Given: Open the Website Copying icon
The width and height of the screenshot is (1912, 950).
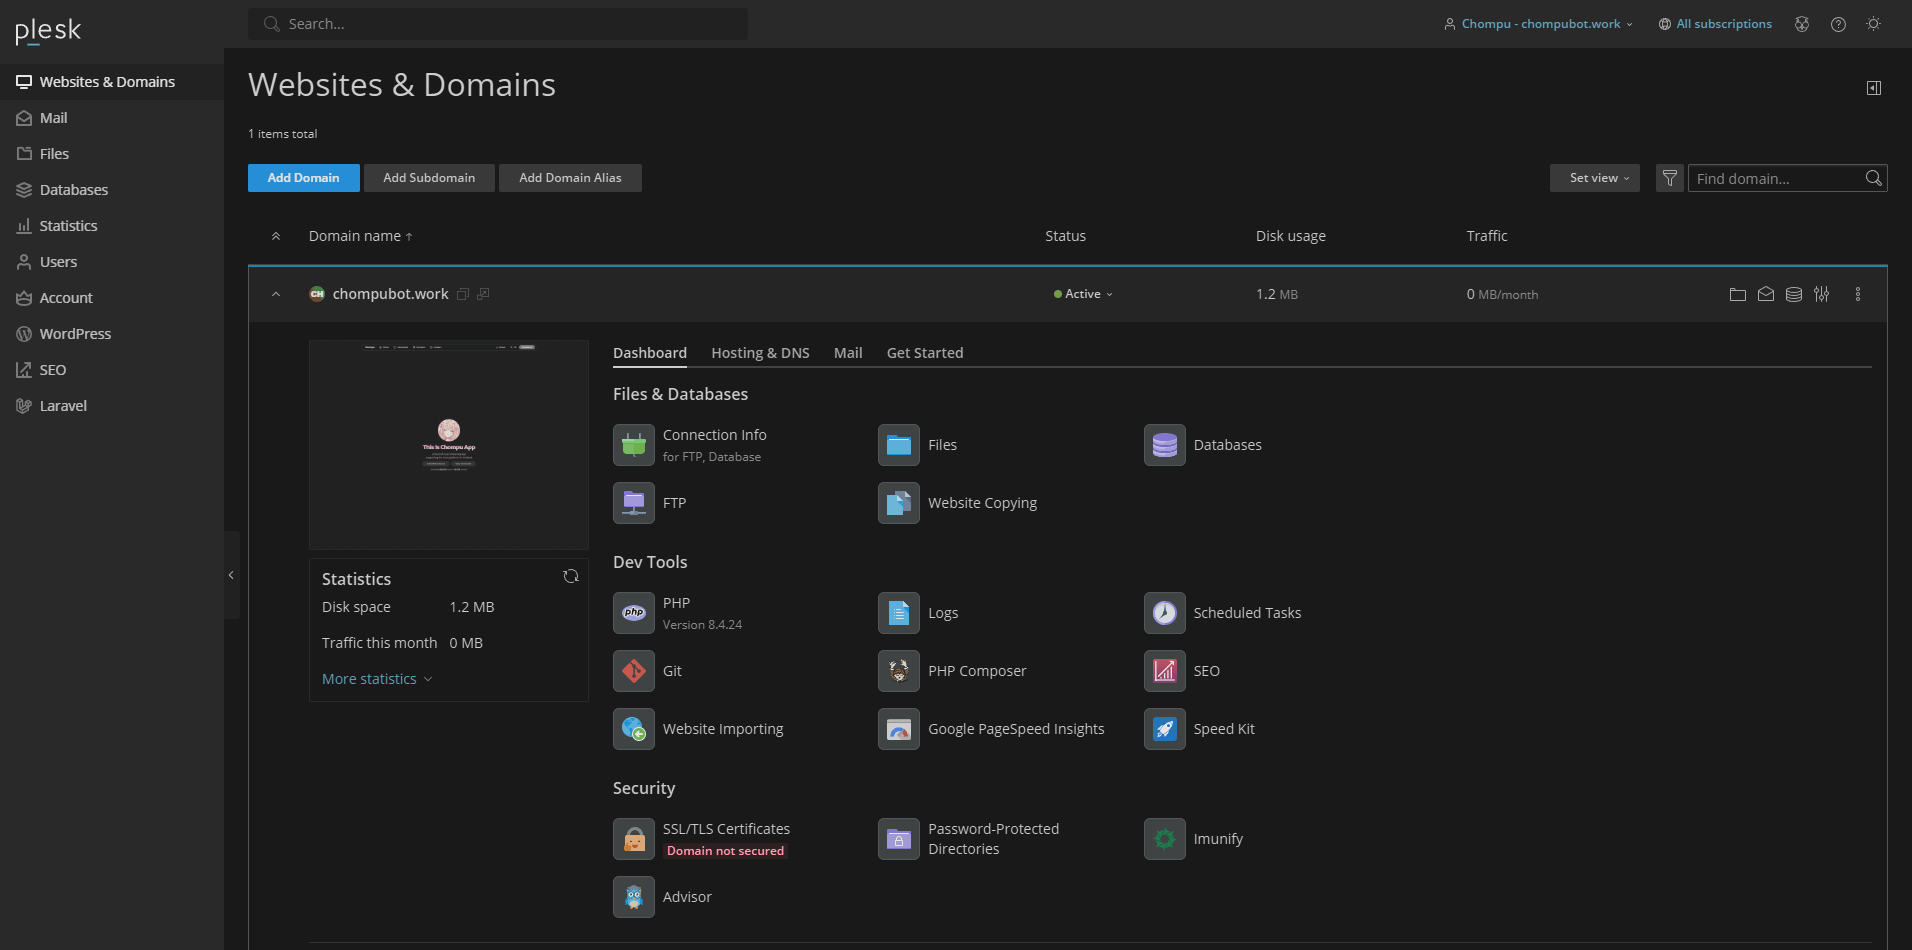Looking at the screenshot, I should coord(899,503).
